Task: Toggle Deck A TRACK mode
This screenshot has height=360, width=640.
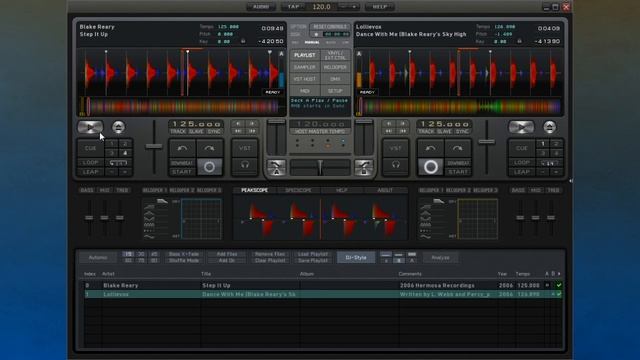Action: tap(178, 131)
